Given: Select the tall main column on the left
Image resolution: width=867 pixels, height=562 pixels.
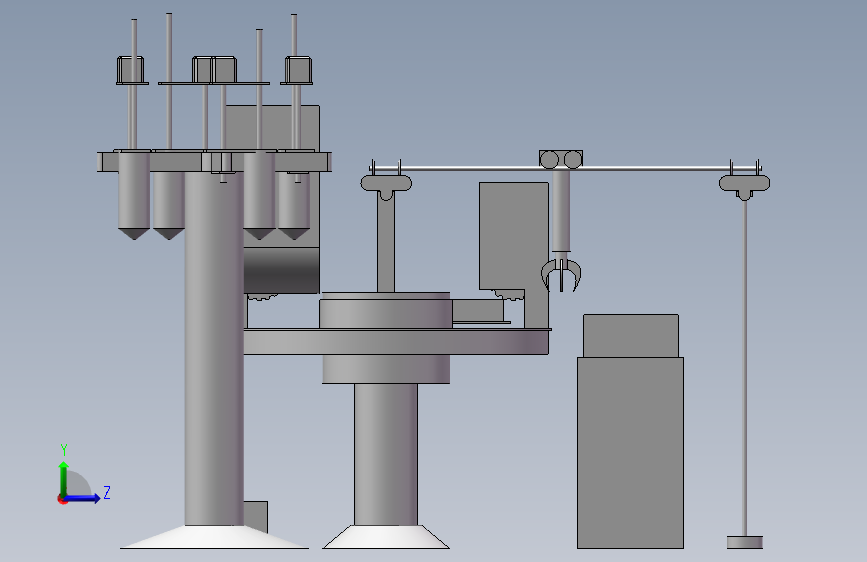Looking at the screenshot, I should (x=214, y=348).
